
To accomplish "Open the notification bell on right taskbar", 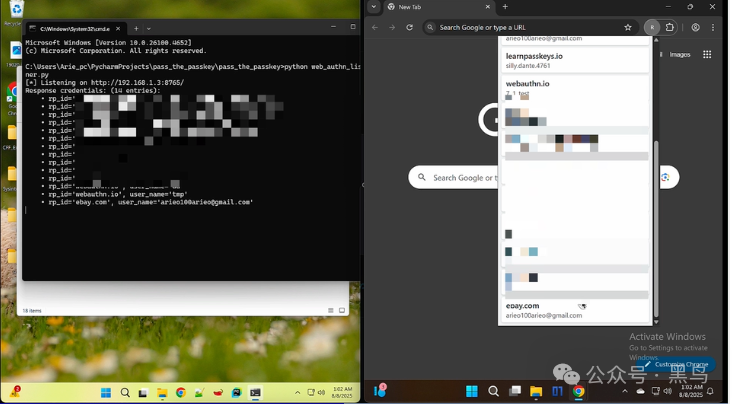I will (x=710, y=391).
